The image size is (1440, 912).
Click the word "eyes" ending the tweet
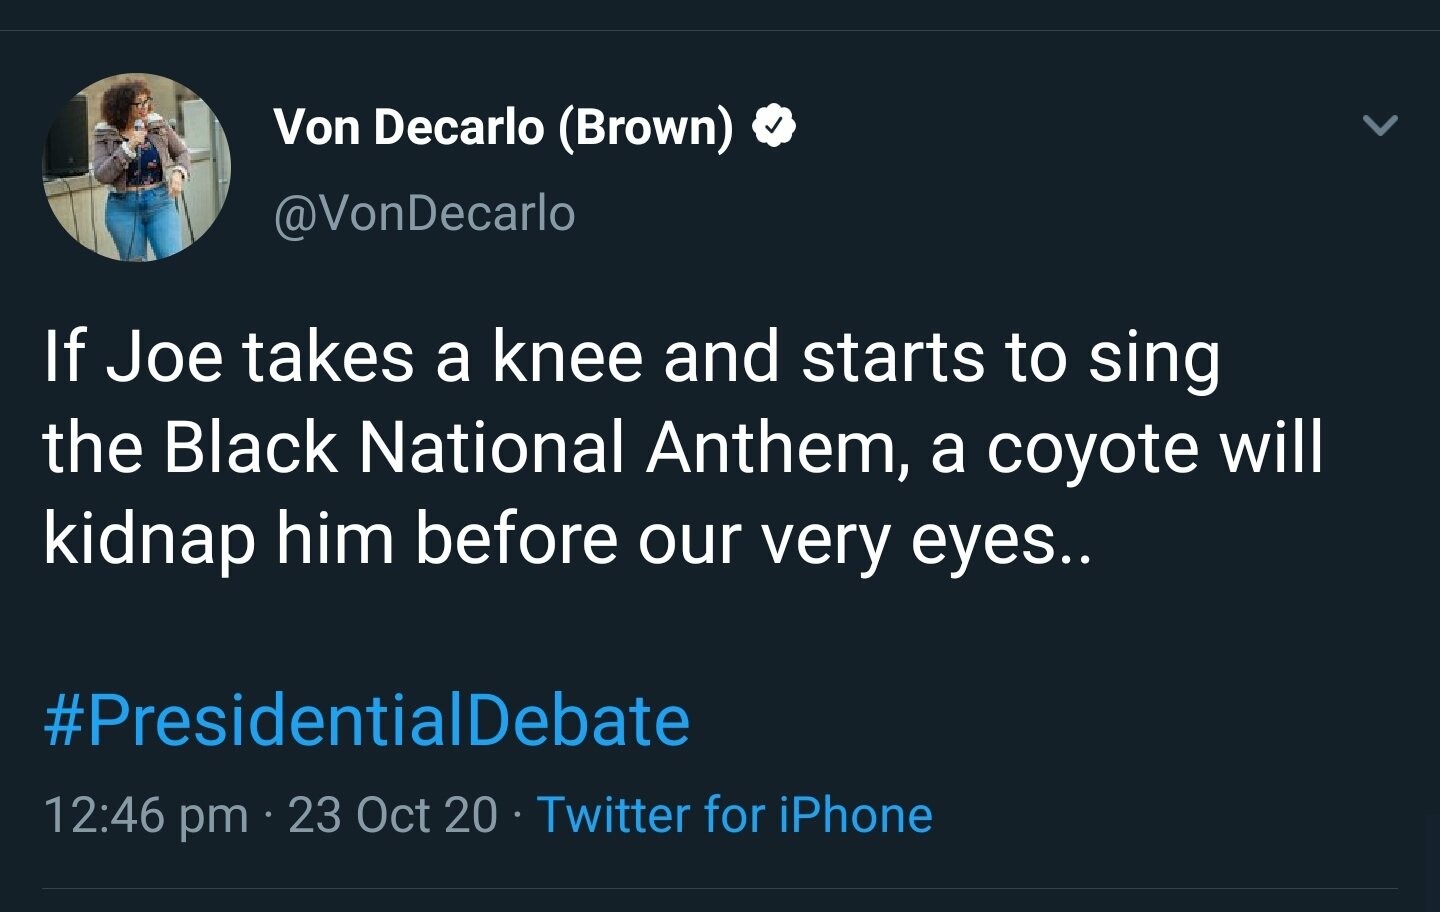click(x=984, y=541)
